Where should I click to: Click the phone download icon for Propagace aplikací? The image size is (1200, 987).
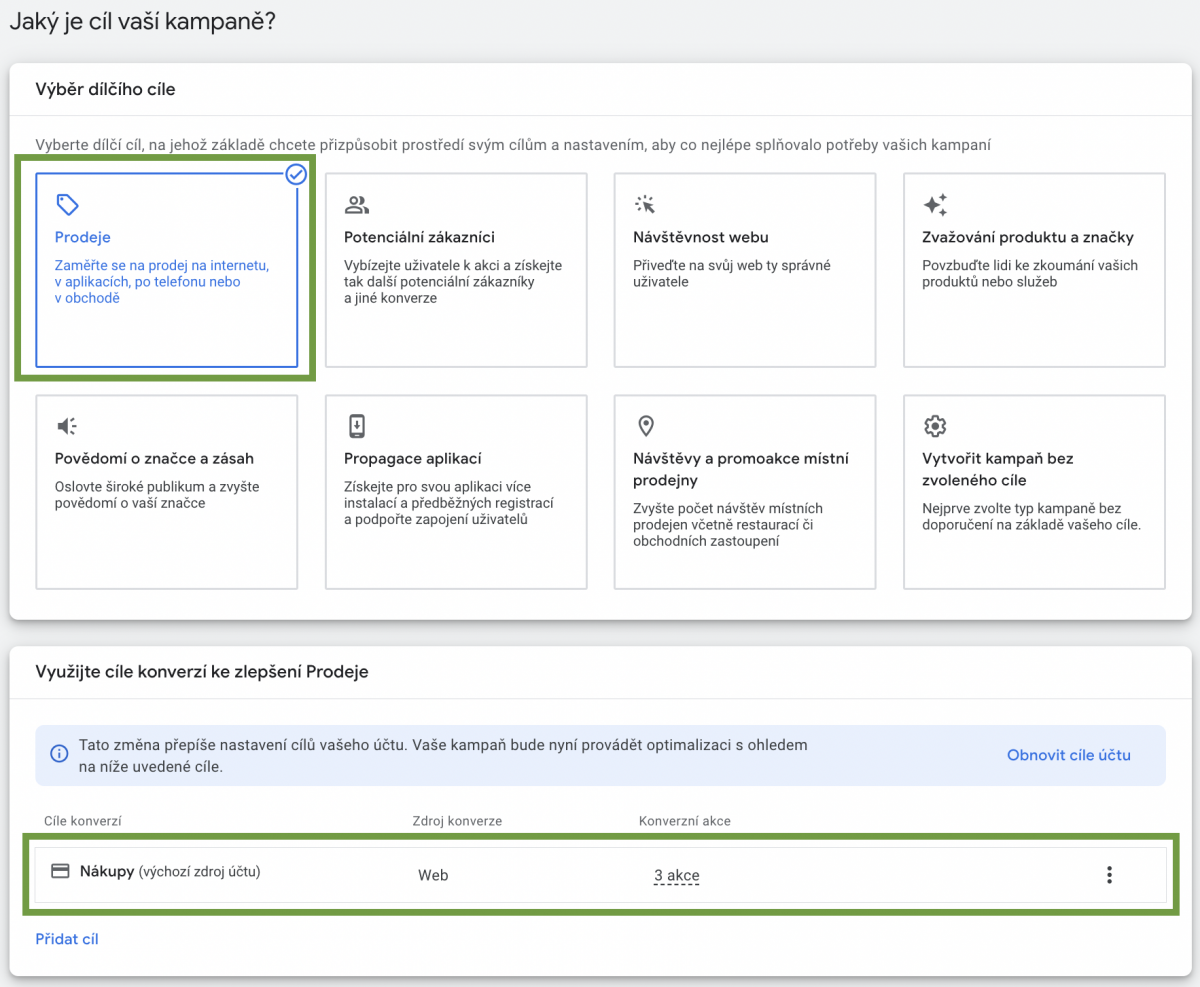(x=356, y=426)
